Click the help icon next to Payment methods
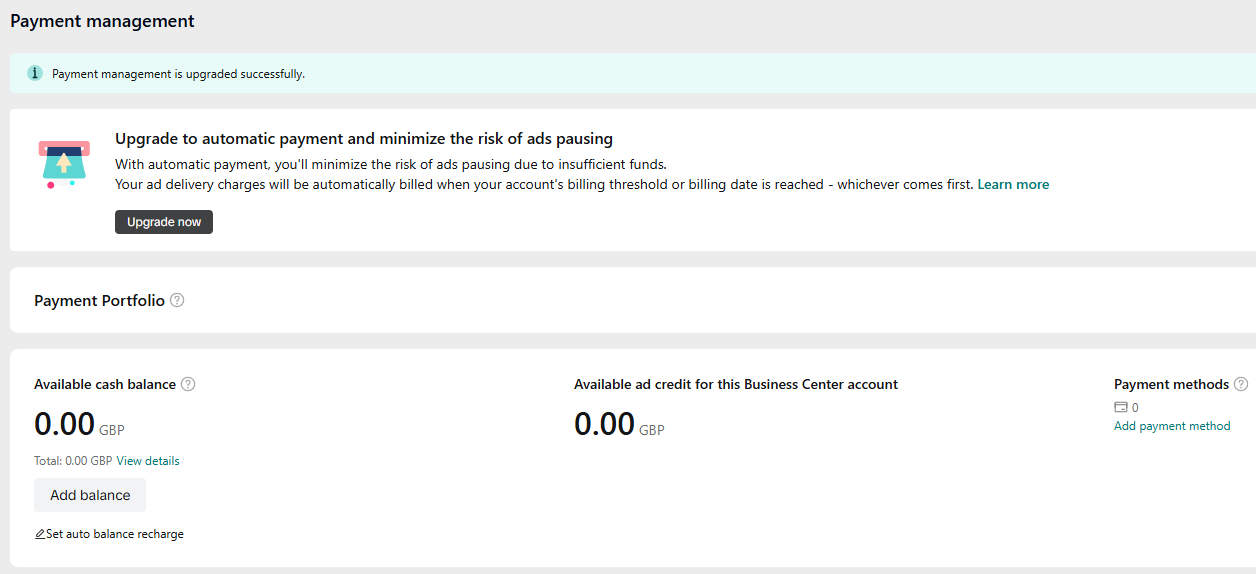 click(x=1241, y=384)
